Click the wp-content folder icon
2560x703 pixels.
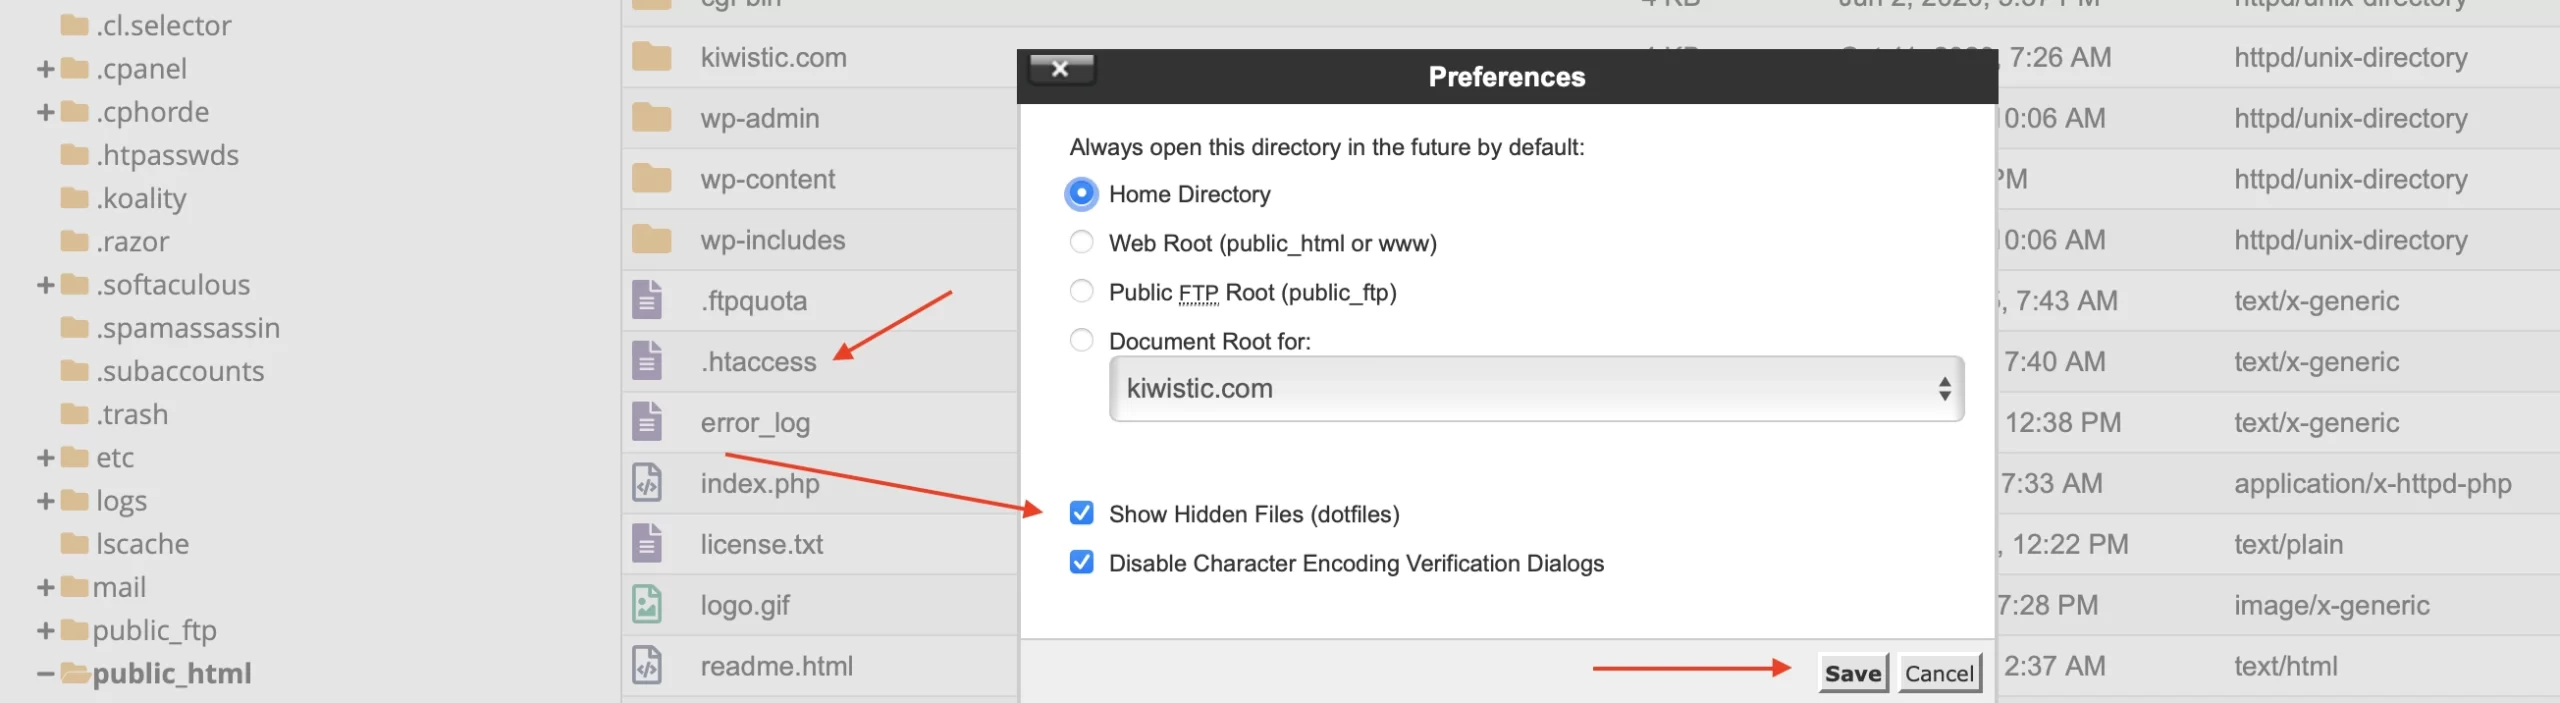point(651,179)
